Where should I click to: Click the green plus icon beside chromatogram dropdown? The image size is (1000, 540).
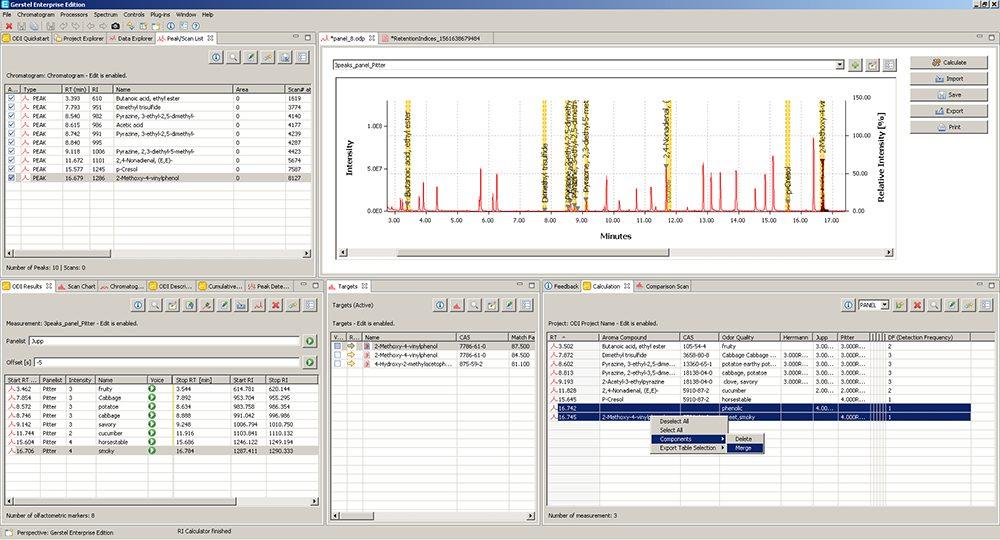click(855, 65)
